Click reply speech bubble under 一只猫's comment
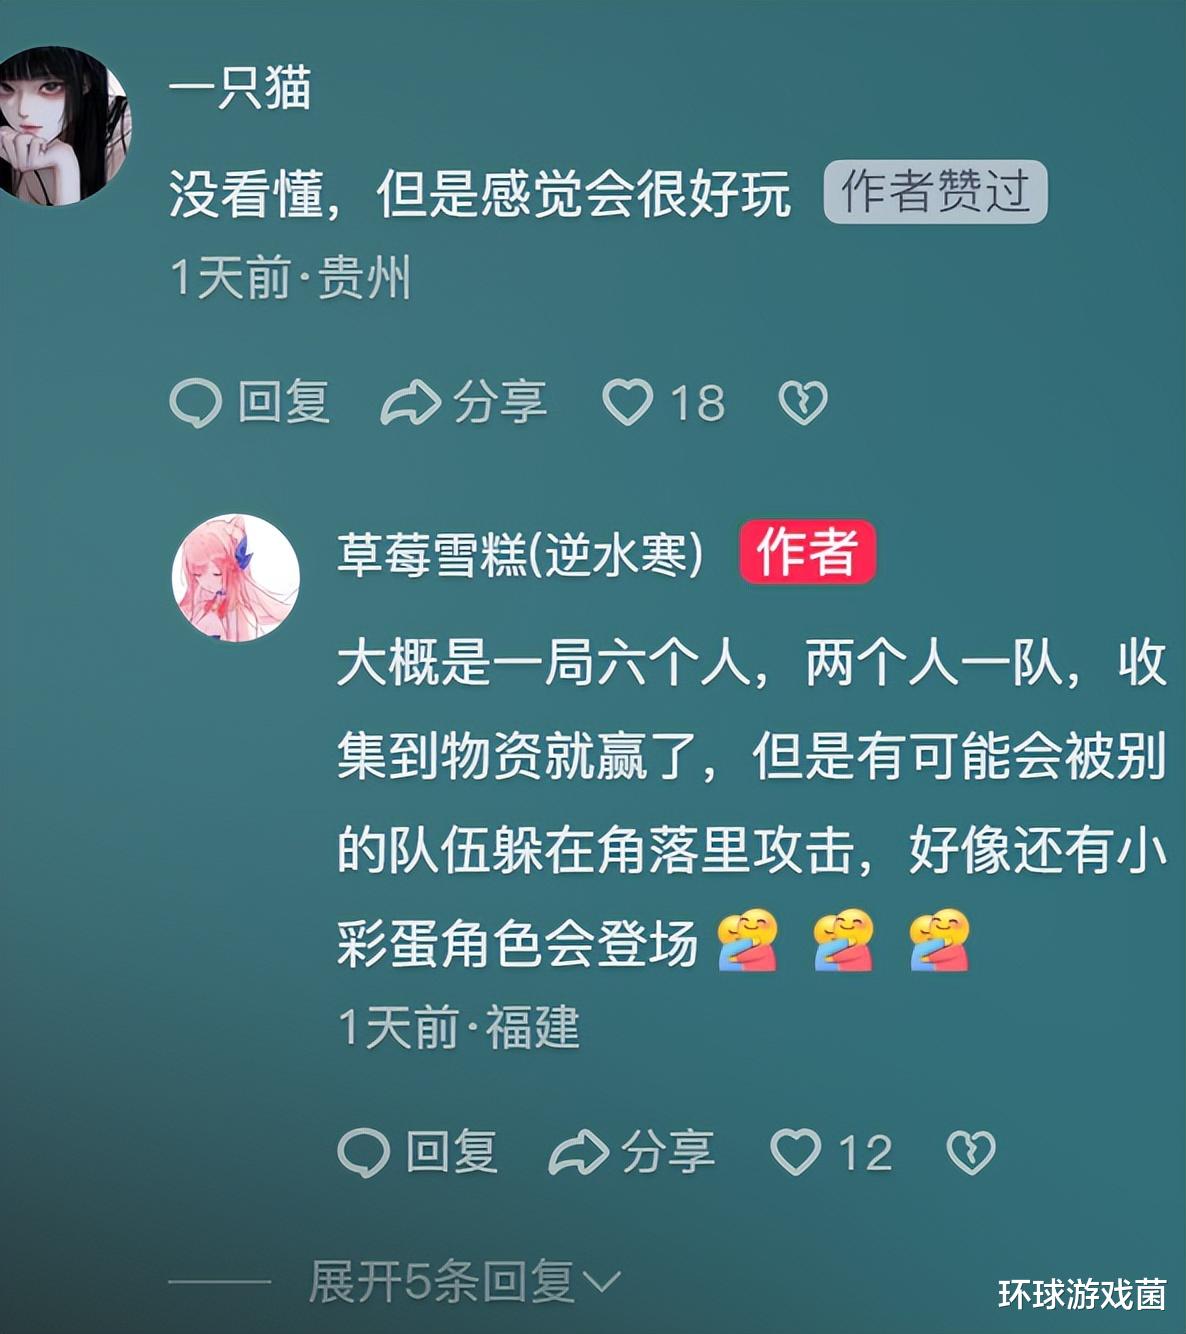Screen dimensions: 1186x1334 coord(195,403)
